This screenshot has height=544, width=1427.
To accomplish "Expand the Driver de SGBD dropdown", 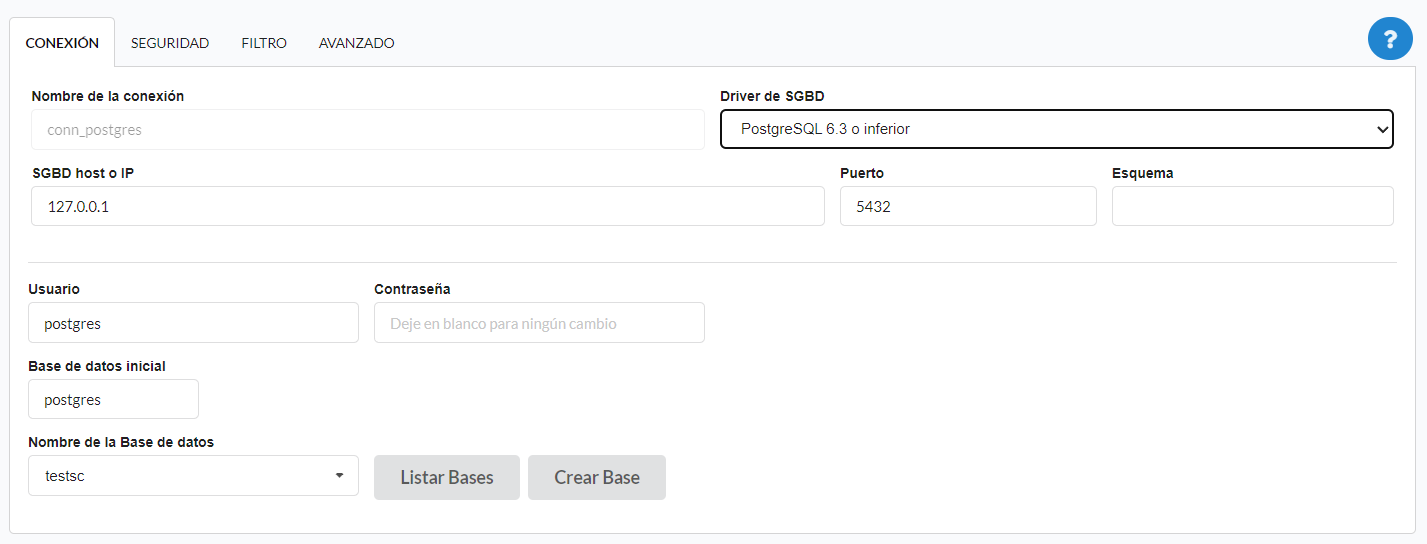I will 1056,129.
